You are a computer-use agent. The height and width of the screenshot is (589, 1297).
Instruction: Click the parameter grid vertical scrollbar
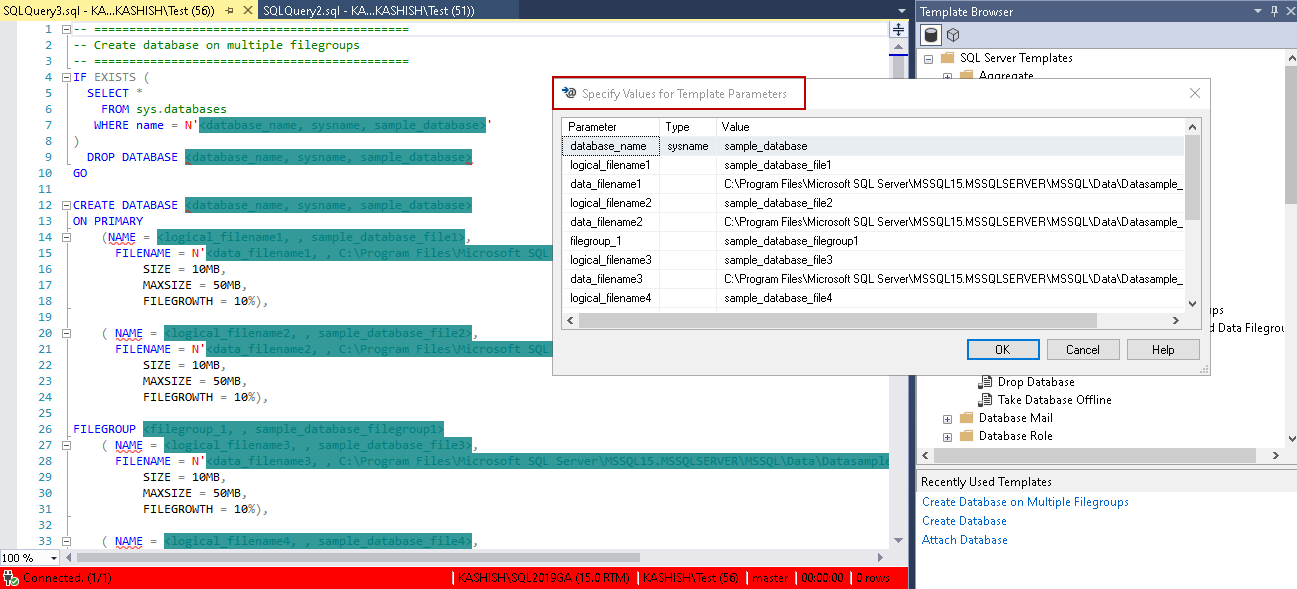(x=1192, y=176)
